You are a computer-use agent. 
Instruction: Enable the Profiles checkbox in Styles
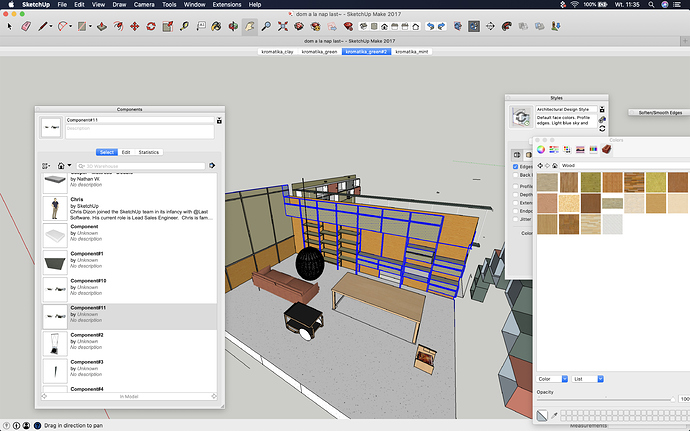(x=515, y=186)
